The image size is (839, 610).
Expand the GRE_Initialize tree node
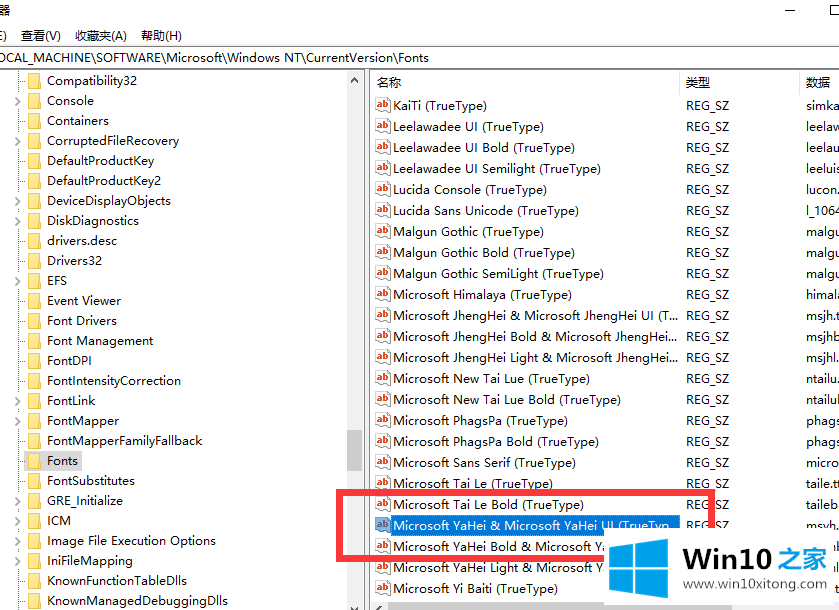(17, 501)
